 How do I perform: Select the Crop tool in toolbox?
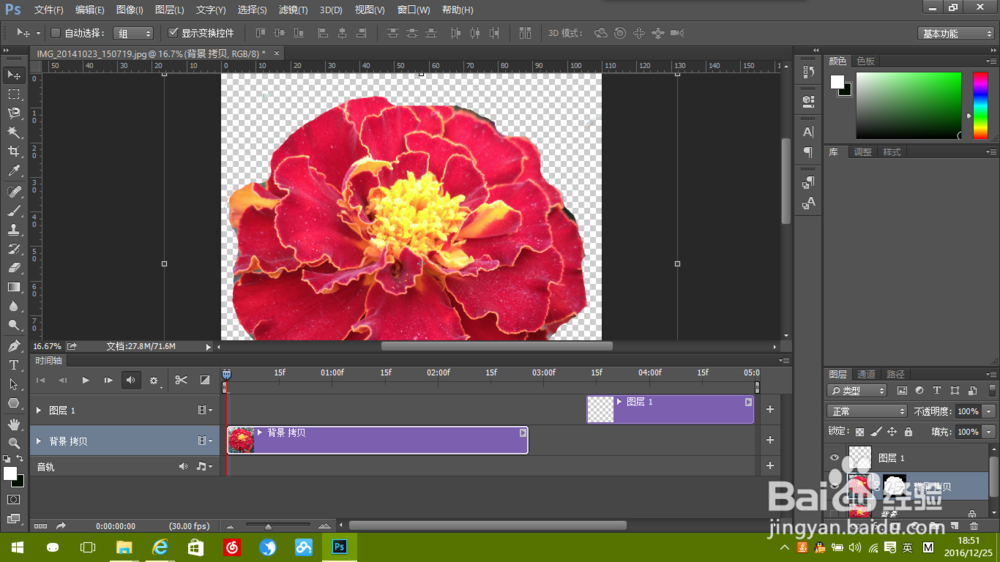tap(14, 152)
